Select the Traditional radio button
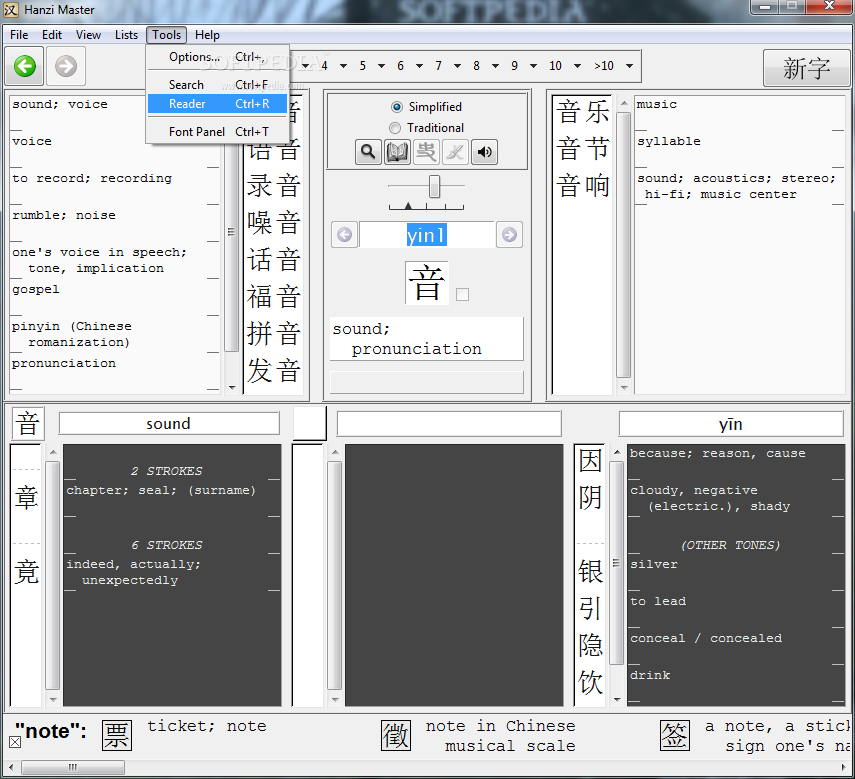Image resolution: width=855 pixels, height=779 pixels. [395, 128]
